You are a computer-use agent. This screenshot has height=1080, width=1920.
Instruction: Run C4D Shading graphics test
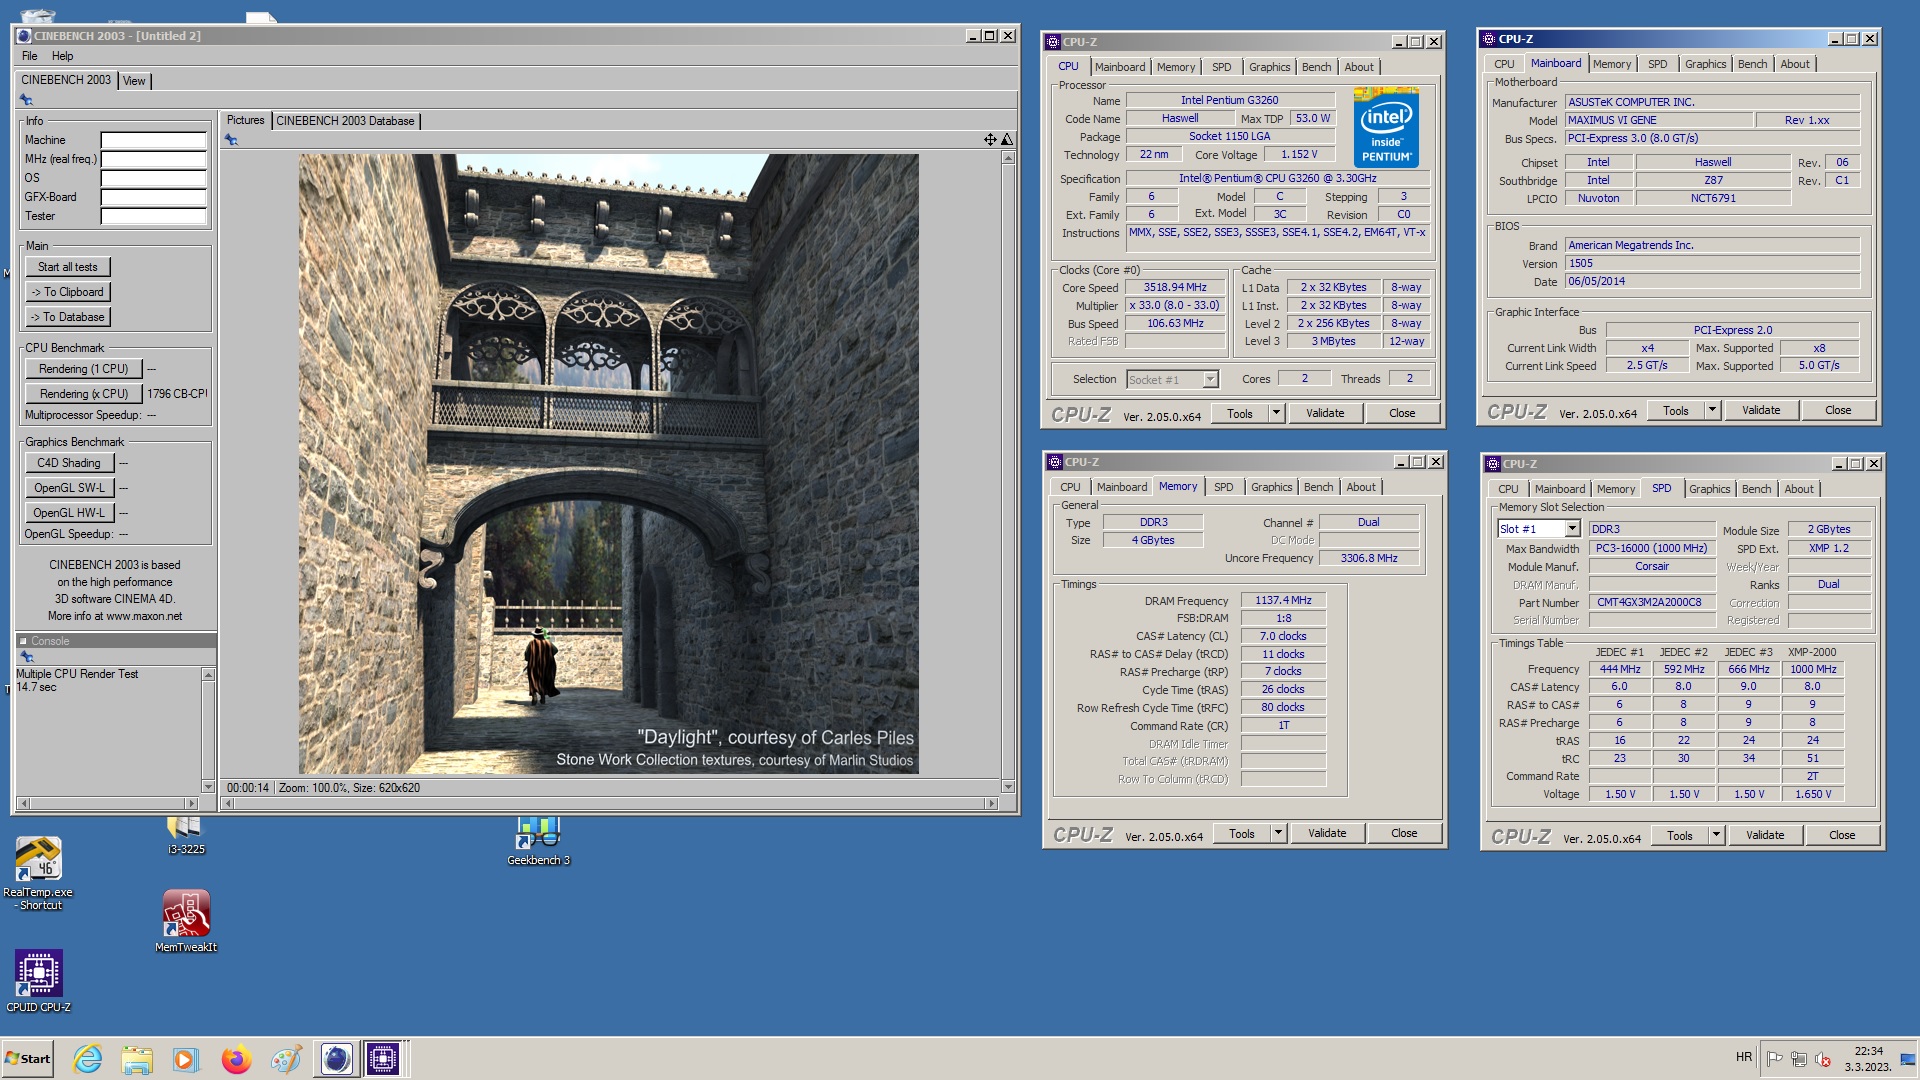point(69,463)
